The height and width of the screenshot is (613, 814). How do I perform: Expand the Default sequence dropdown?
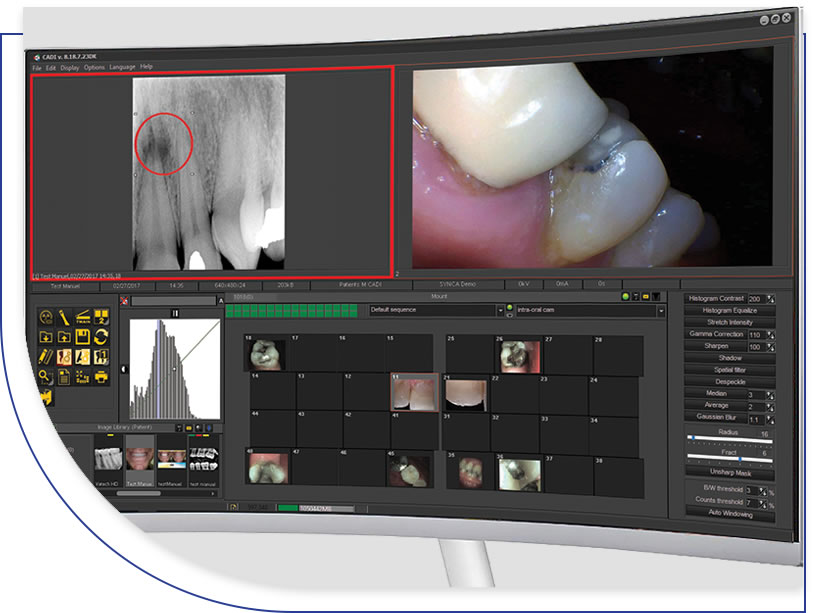pos(499,311)
